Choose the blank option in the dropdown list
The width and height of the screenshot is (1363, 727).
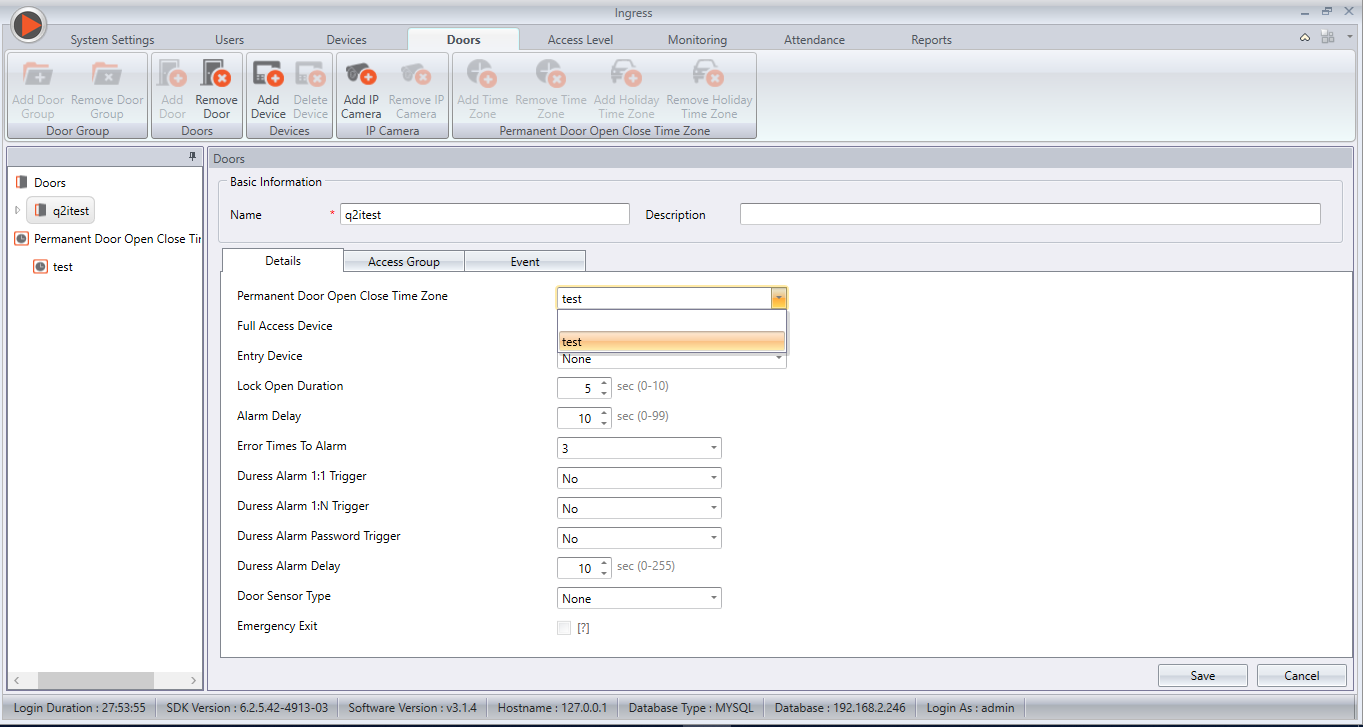tap(672, 321)
